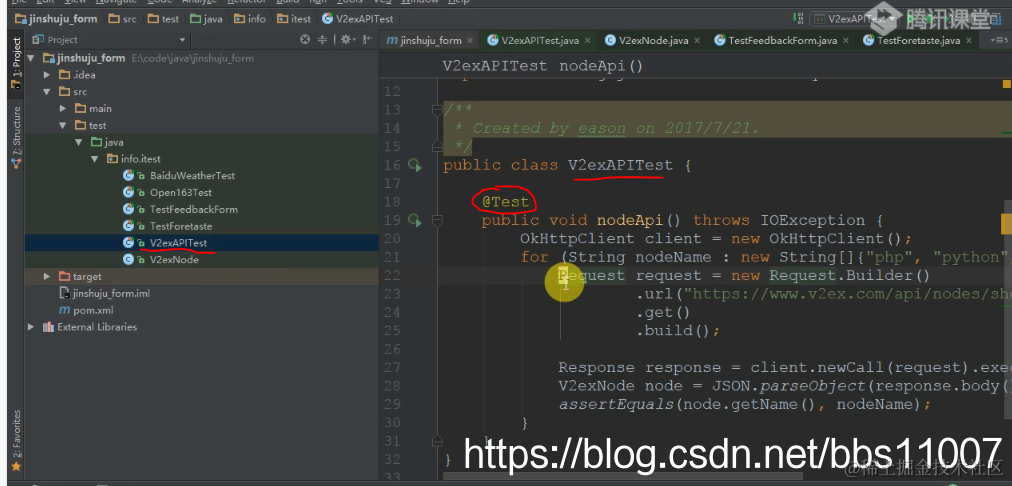
Task: Select V2exAPITest in project tree
Action: tap(179, 243)
